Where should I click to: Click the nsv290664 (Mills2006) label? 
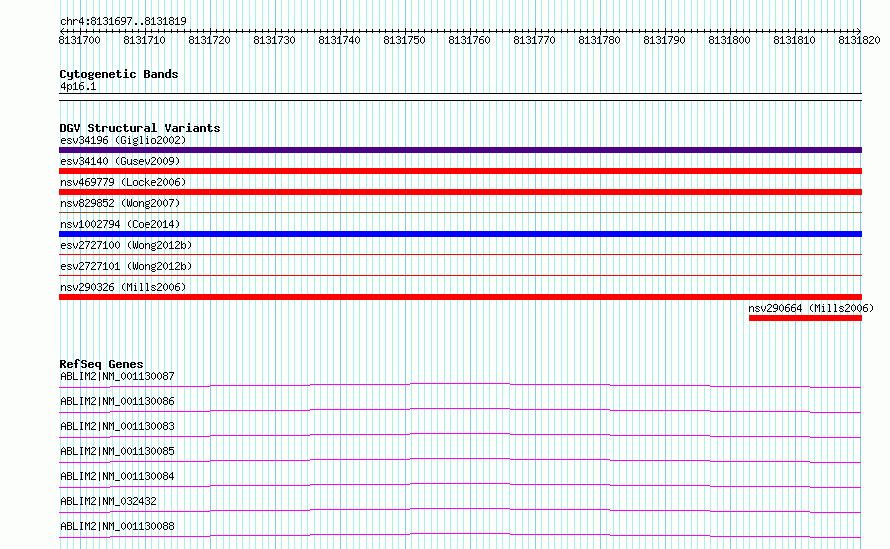coord(811,308)
